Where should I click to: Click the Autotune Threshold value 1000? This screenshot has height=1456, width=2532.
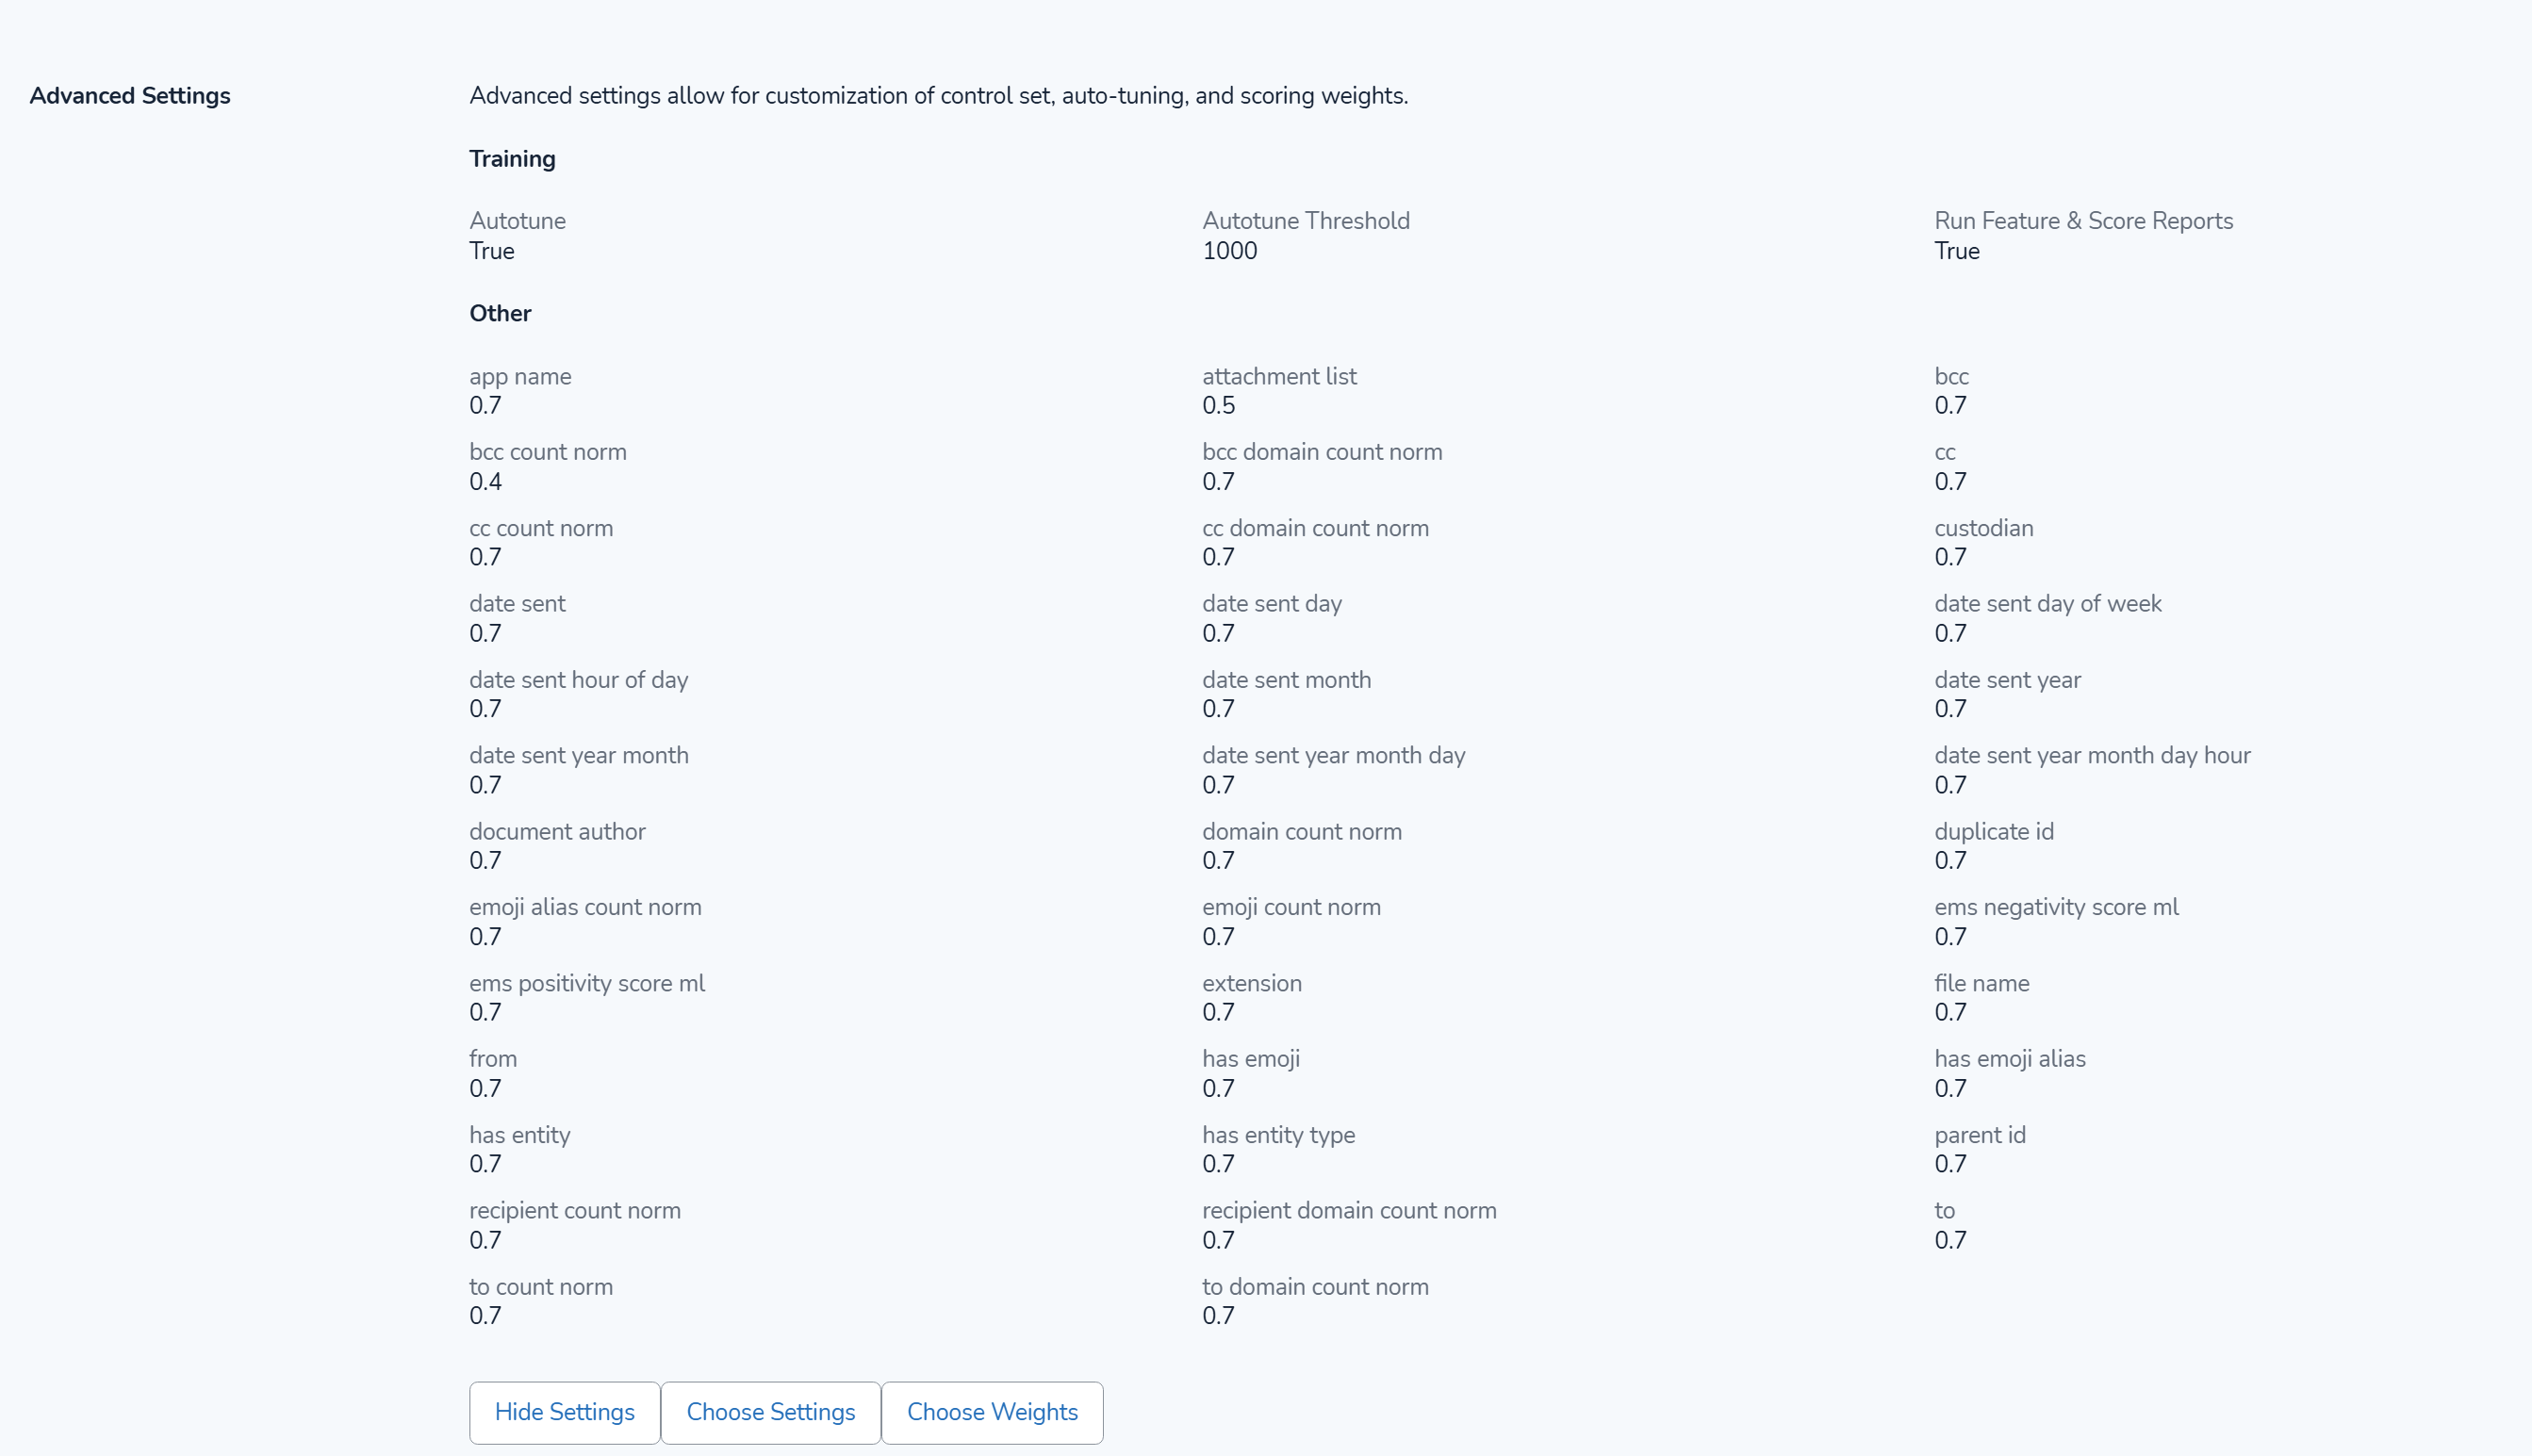(1229, 251)
